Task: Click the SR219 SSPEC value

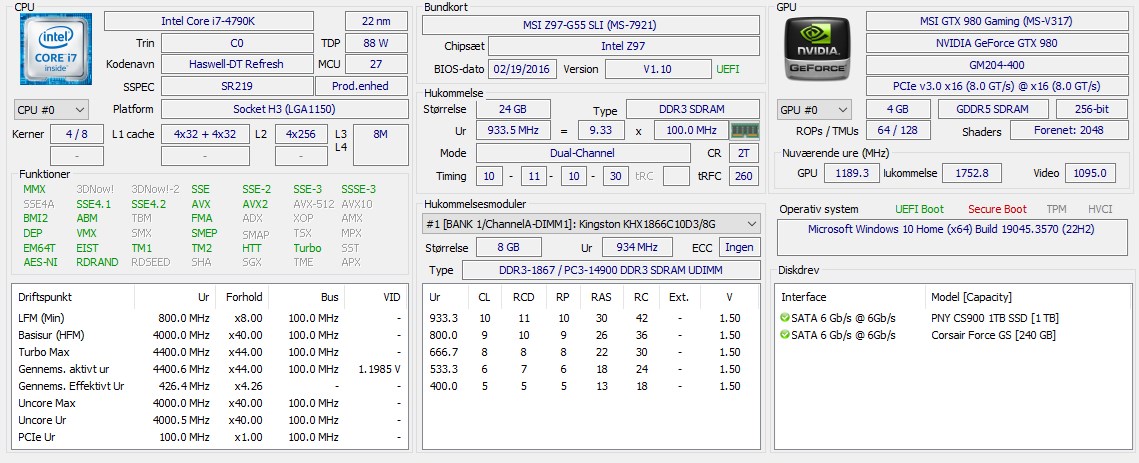Action: (x=237, y=86)
